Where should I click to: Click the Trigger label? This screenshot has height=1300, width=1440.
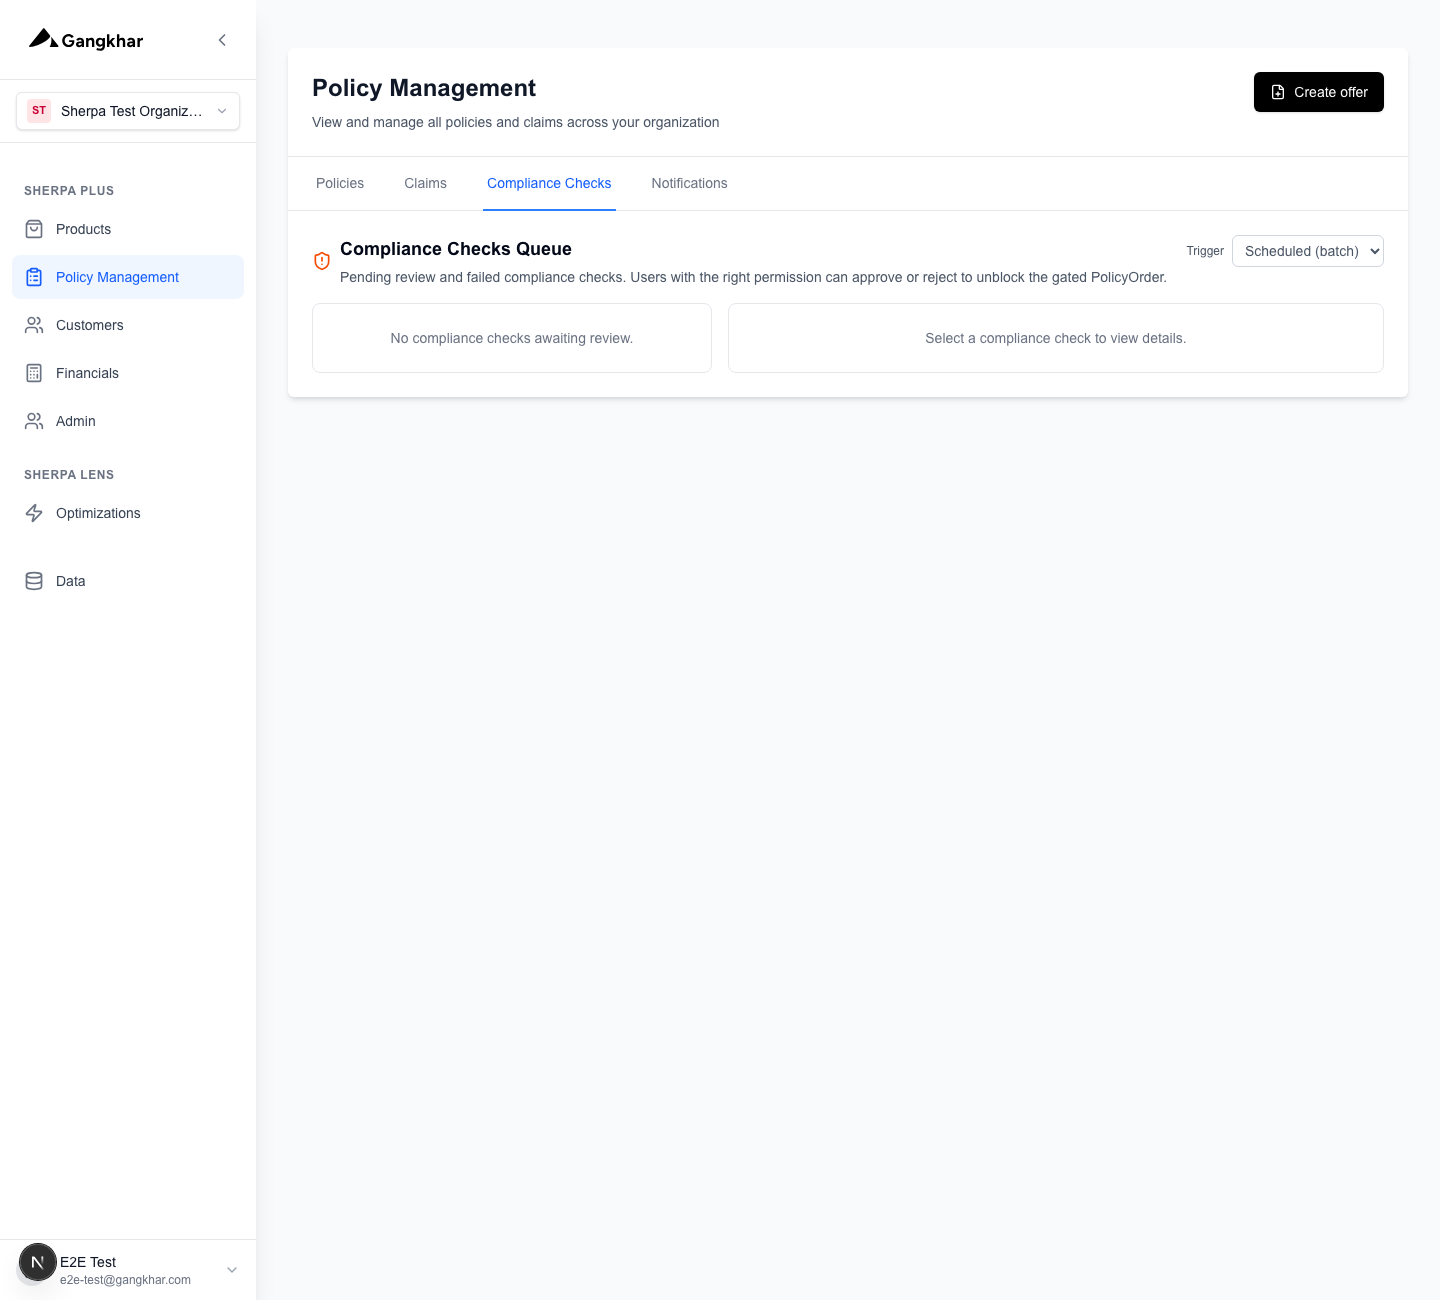point(1205,251)
